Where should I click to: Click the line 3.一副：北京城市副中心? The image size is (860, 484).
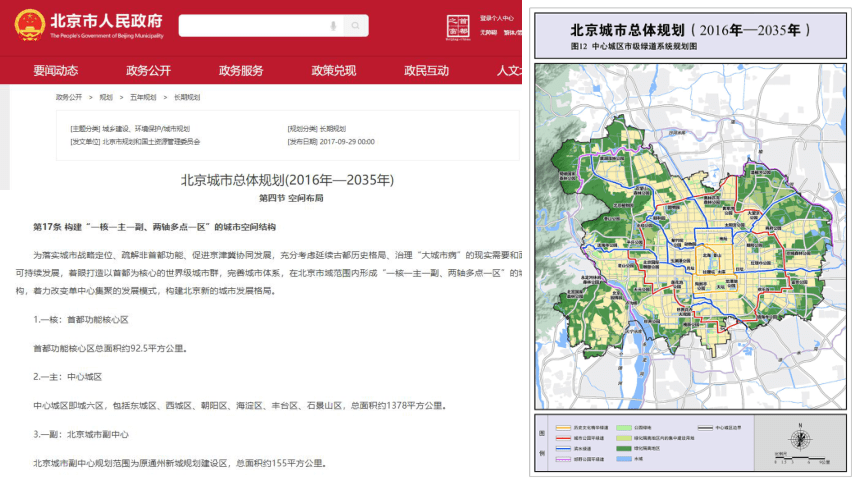point(81,434)
